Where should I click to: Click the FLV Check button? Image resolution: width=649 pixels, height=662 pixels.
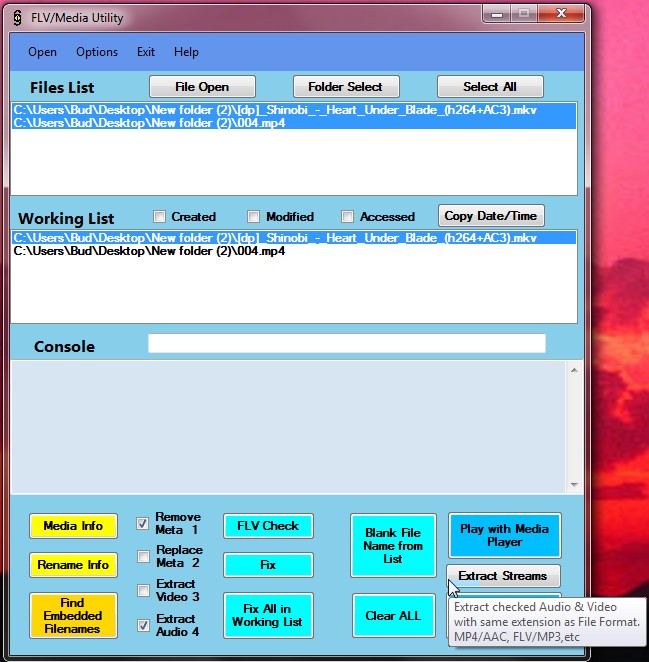(269, 526)
